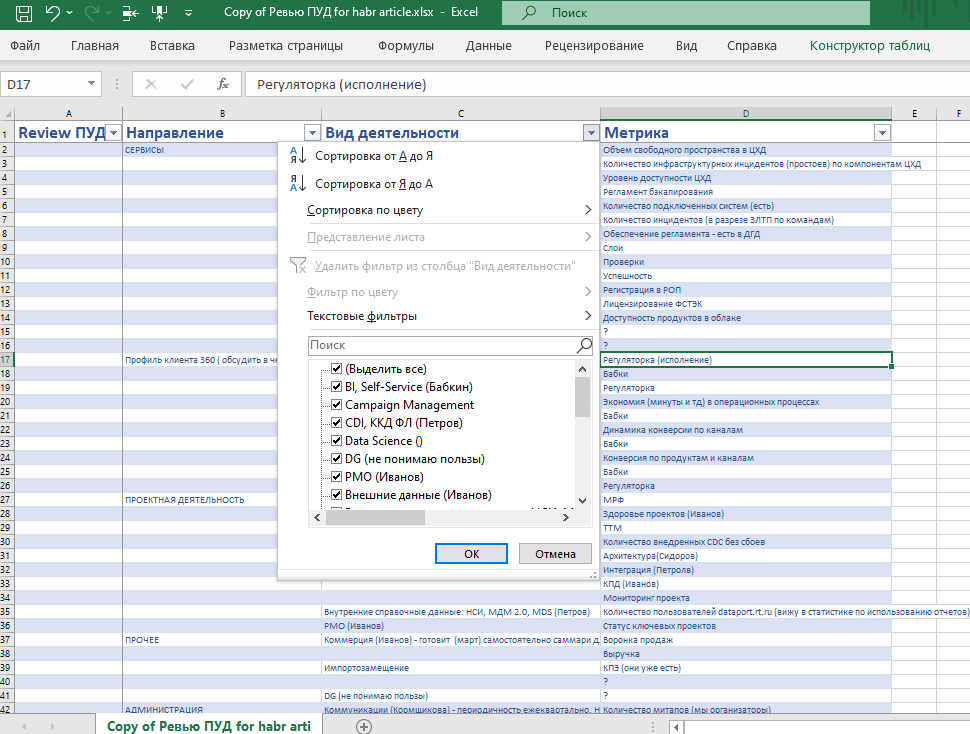Open the Формулы ribbon tab
Viewport: 970px width, 734px height.
406,46
